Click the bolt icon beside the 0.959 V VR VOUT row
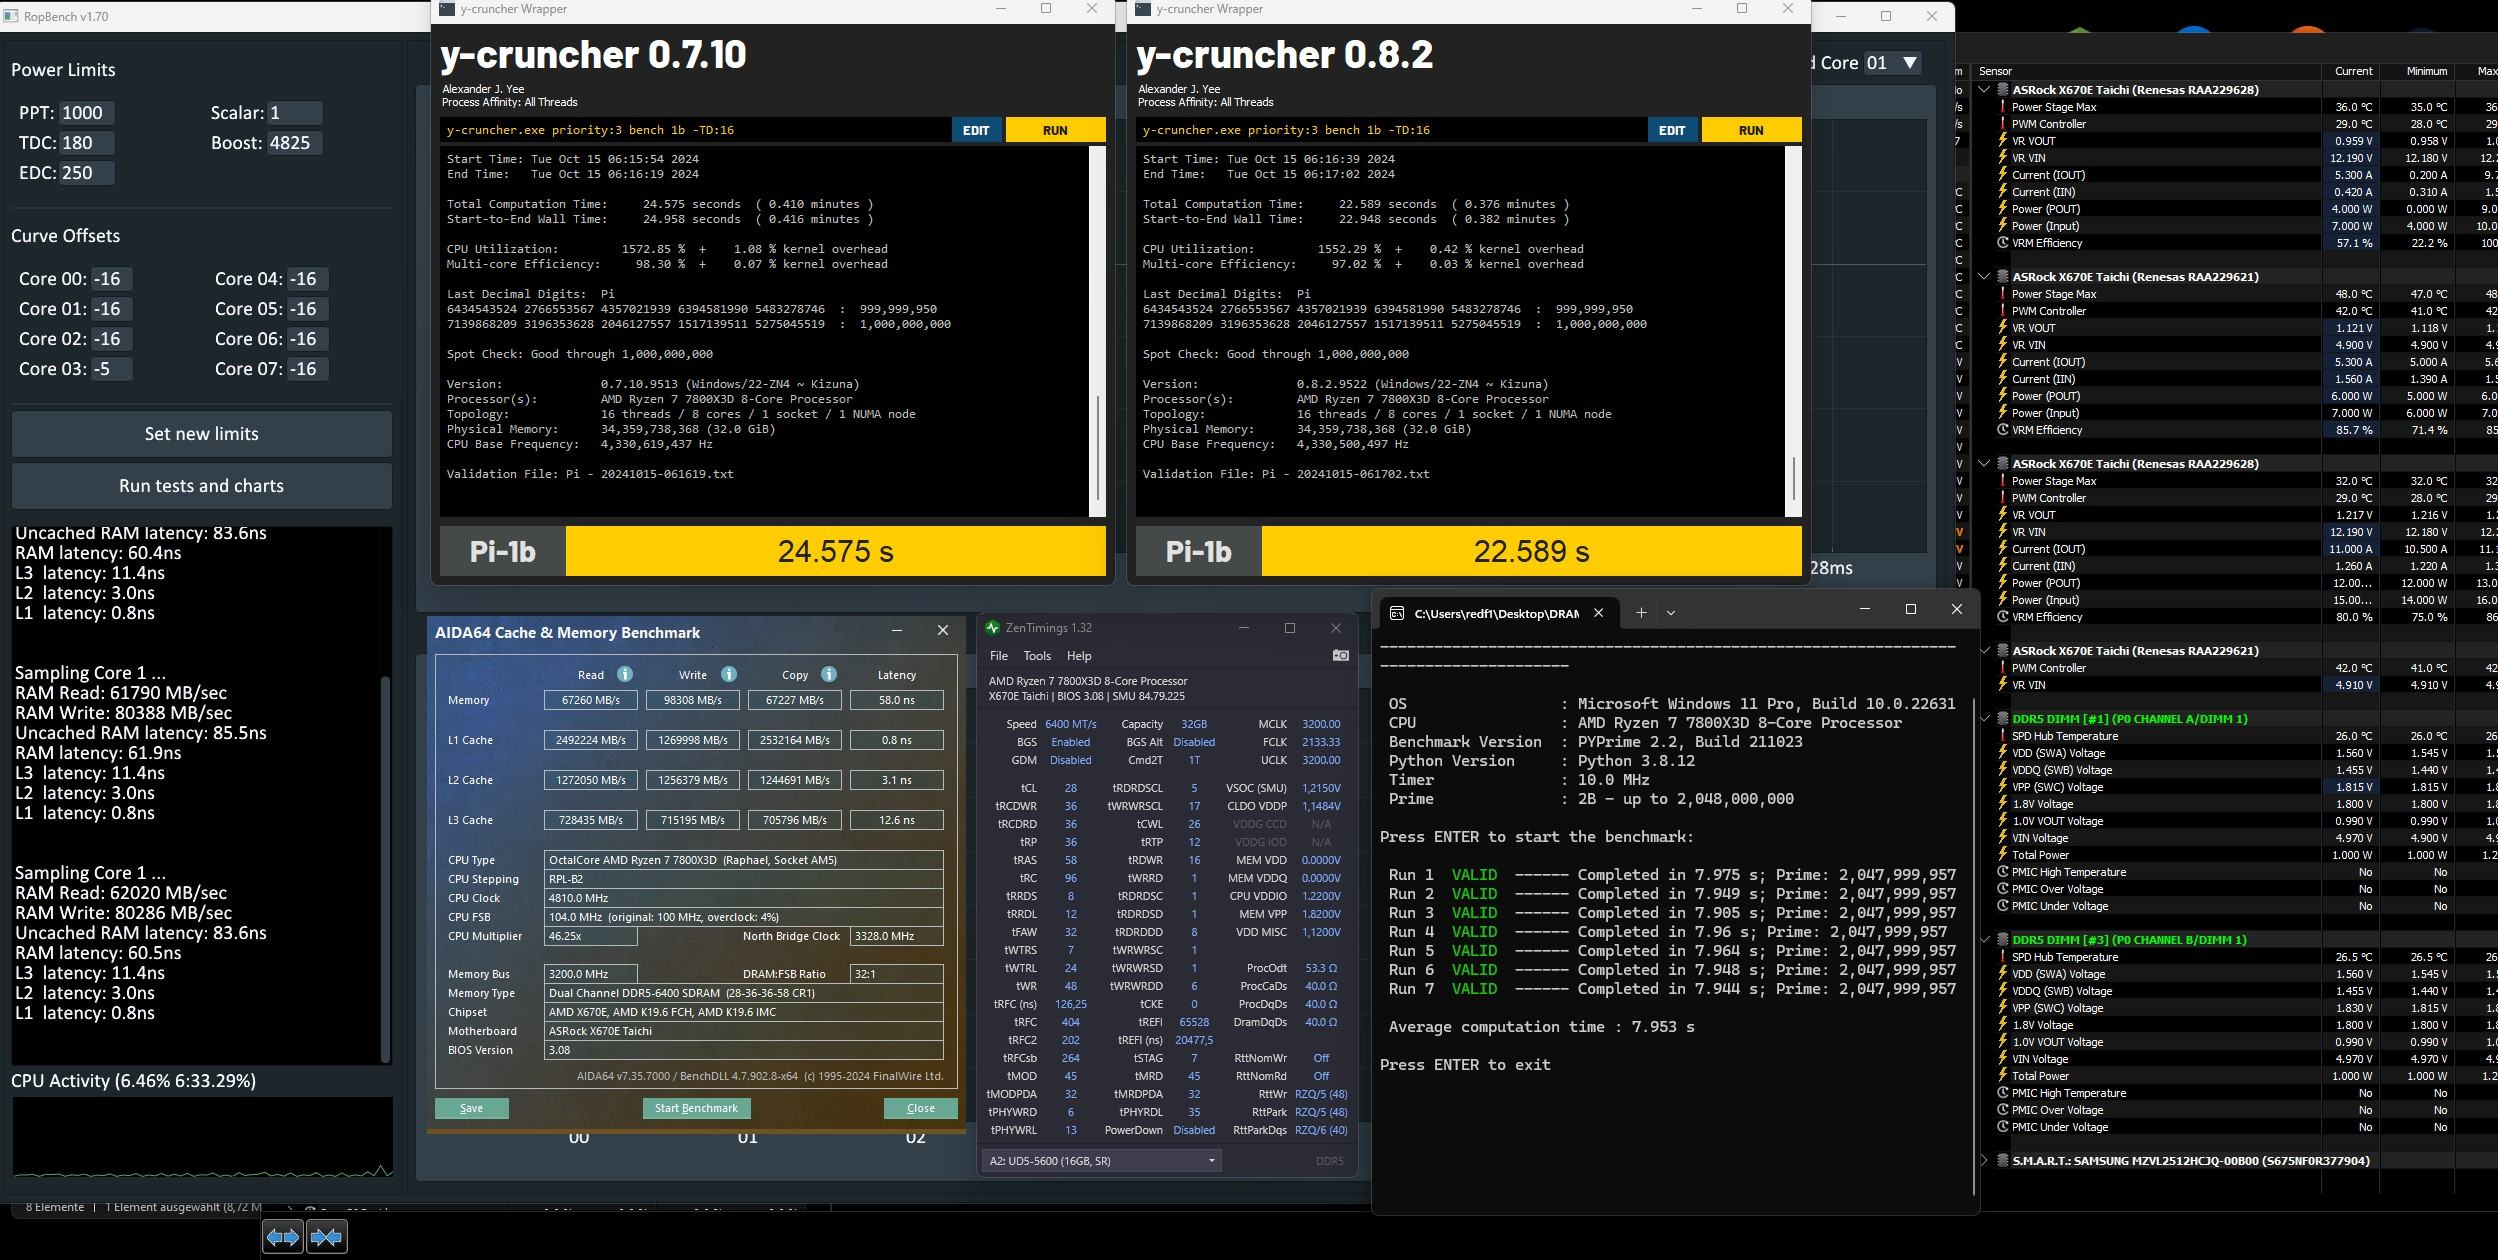The height and width of the screenshot is (1260, 2498). pos(2003,141)
